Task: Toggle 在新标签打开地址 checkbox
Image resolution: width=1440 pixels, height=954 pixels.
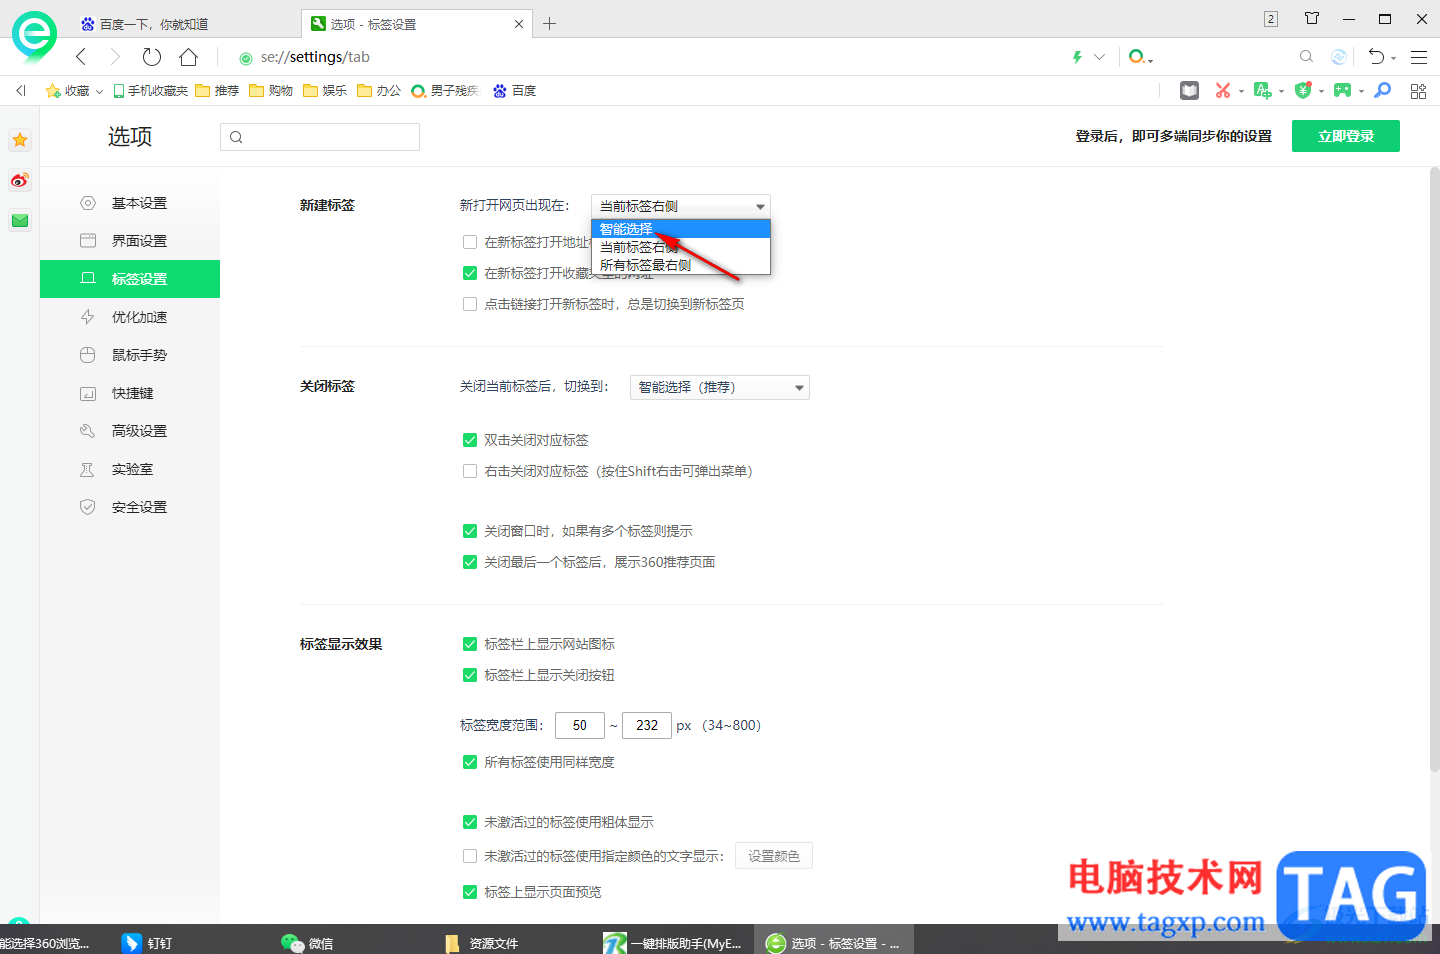Action: click(470, 242)
